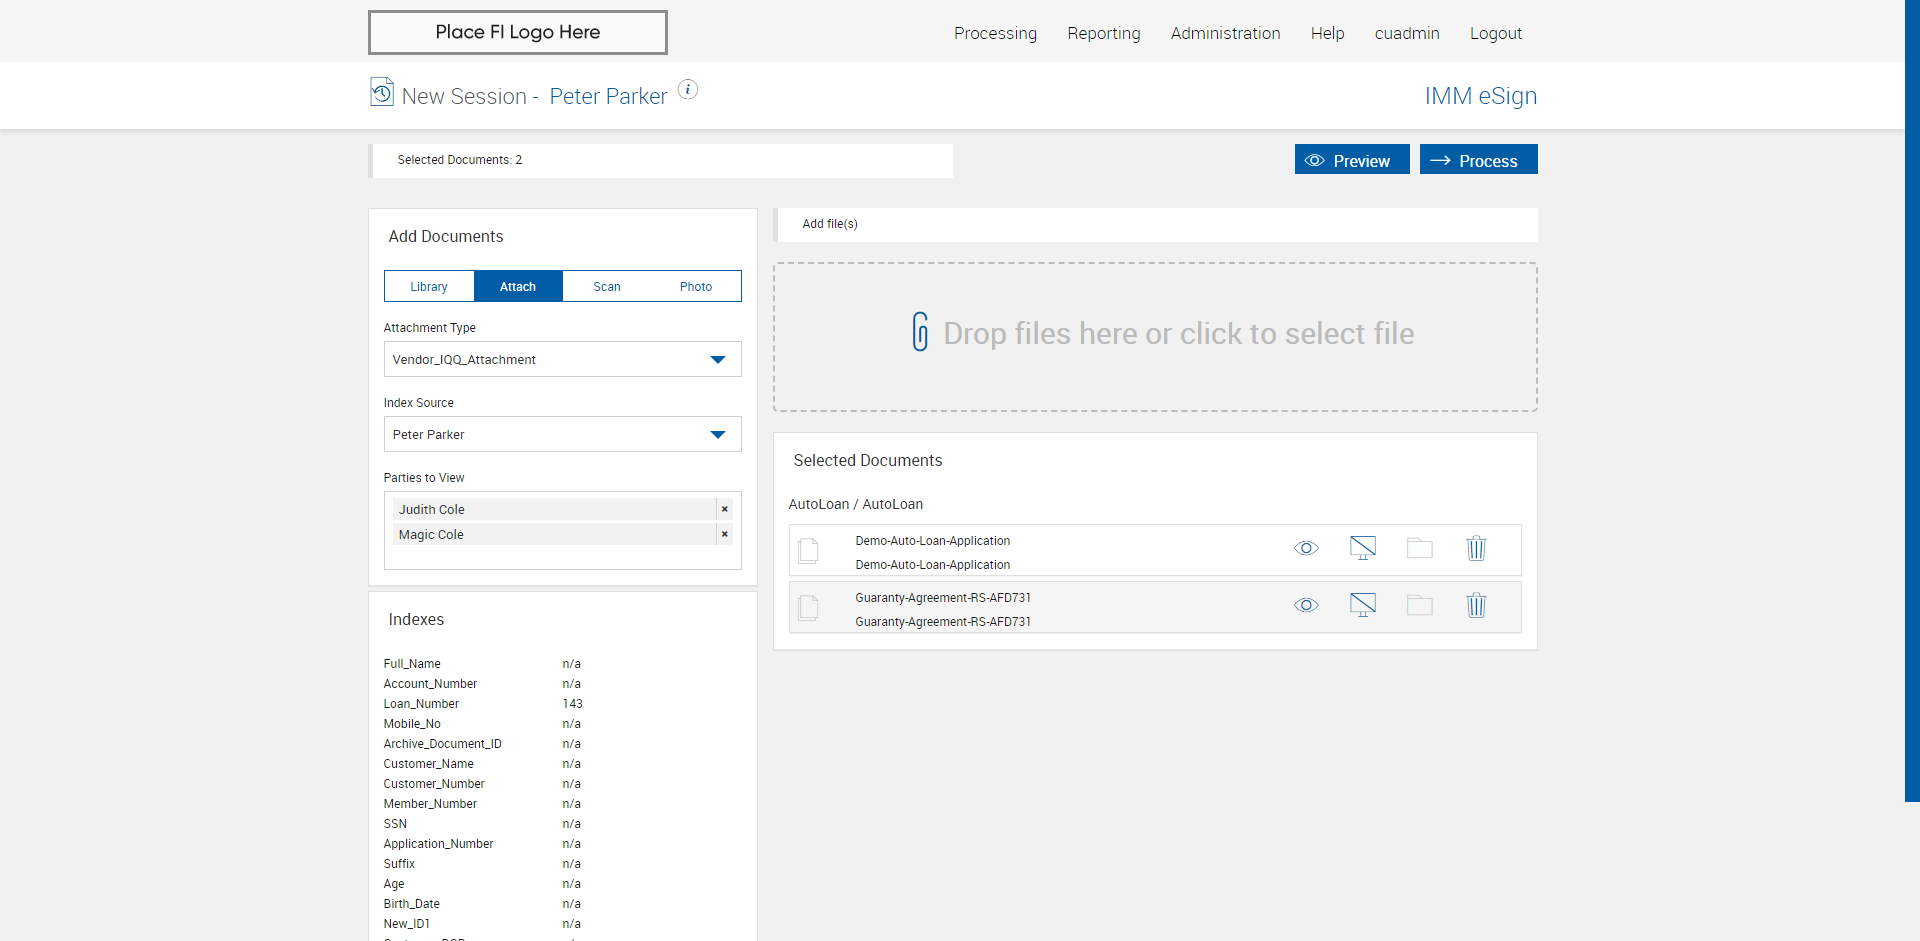Remove Magic Cole from Parties to View
Viewport: 1920px width, 941px height.
[x=724, y=534]
